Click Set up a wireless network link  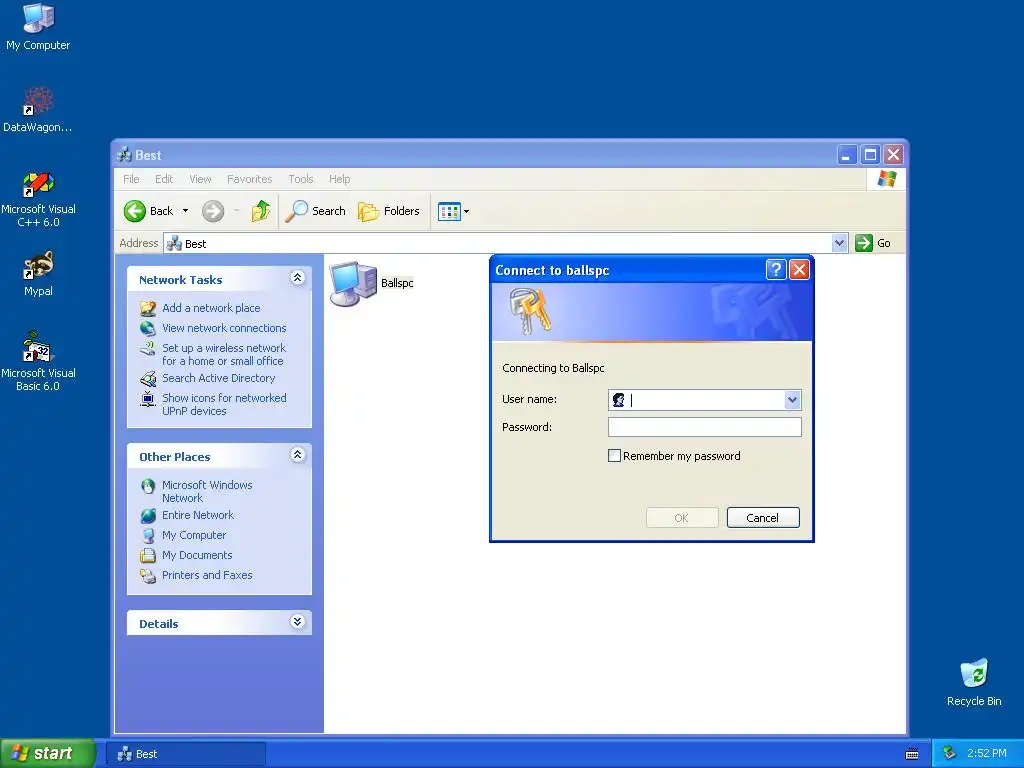tap(224, 355)
